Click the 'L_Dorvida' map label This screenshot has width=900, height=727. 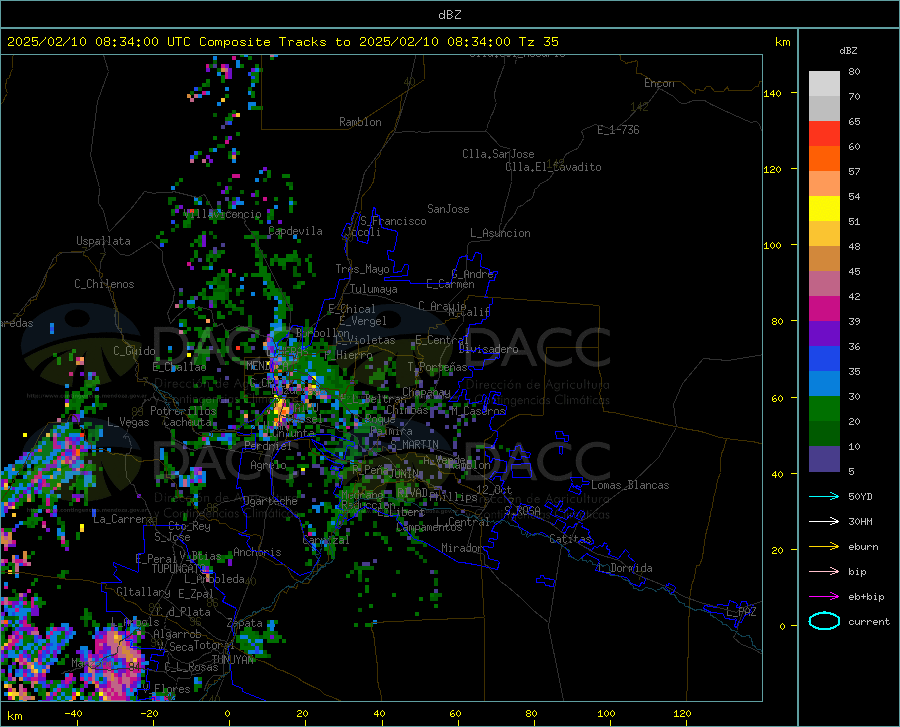click(625, 568)
